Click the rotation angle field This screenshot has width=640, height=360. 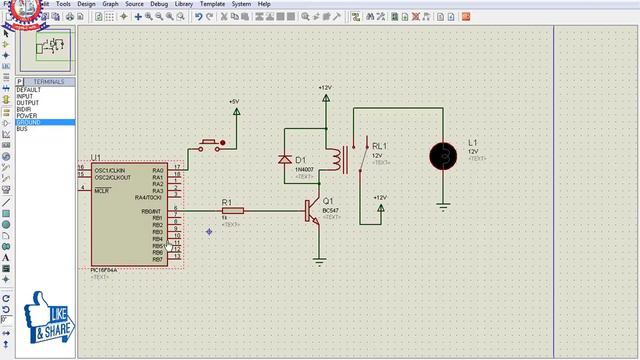pos(7,320)
